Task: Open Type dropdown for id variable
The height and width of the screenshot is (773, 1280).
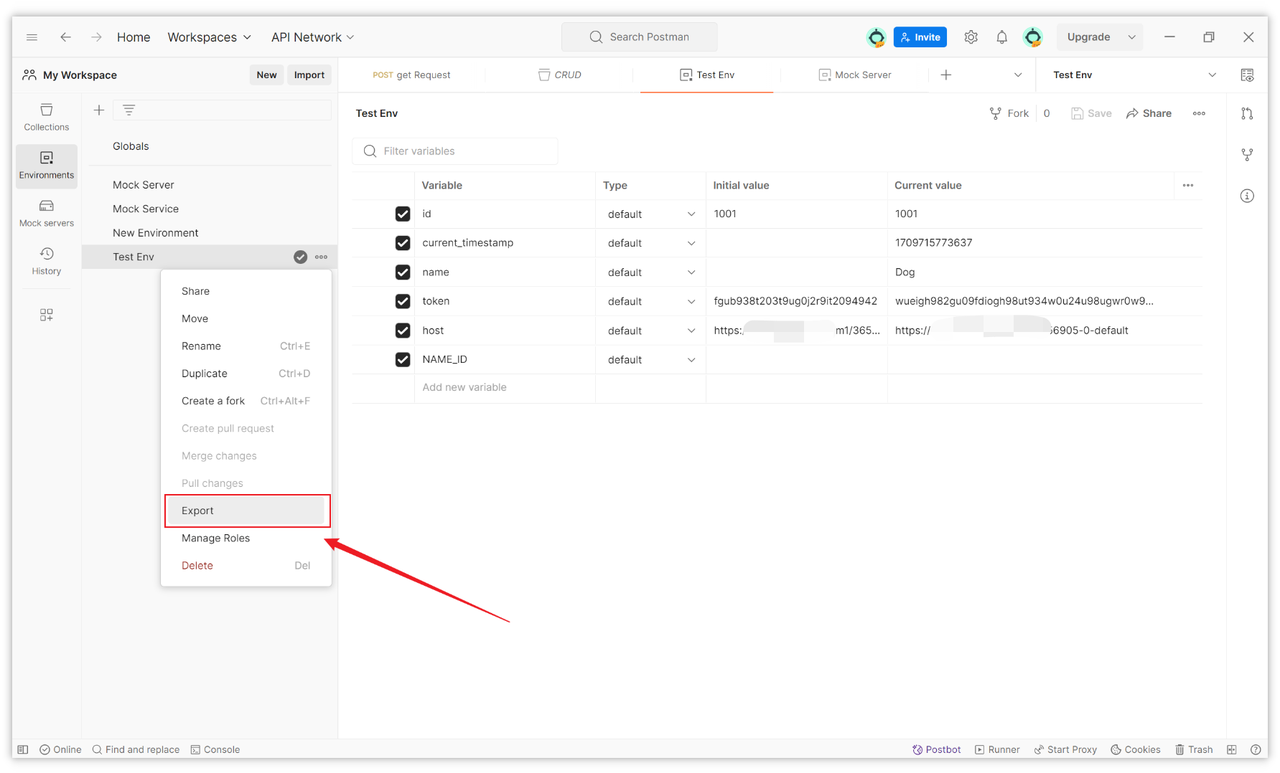Action: coord(651,214)
